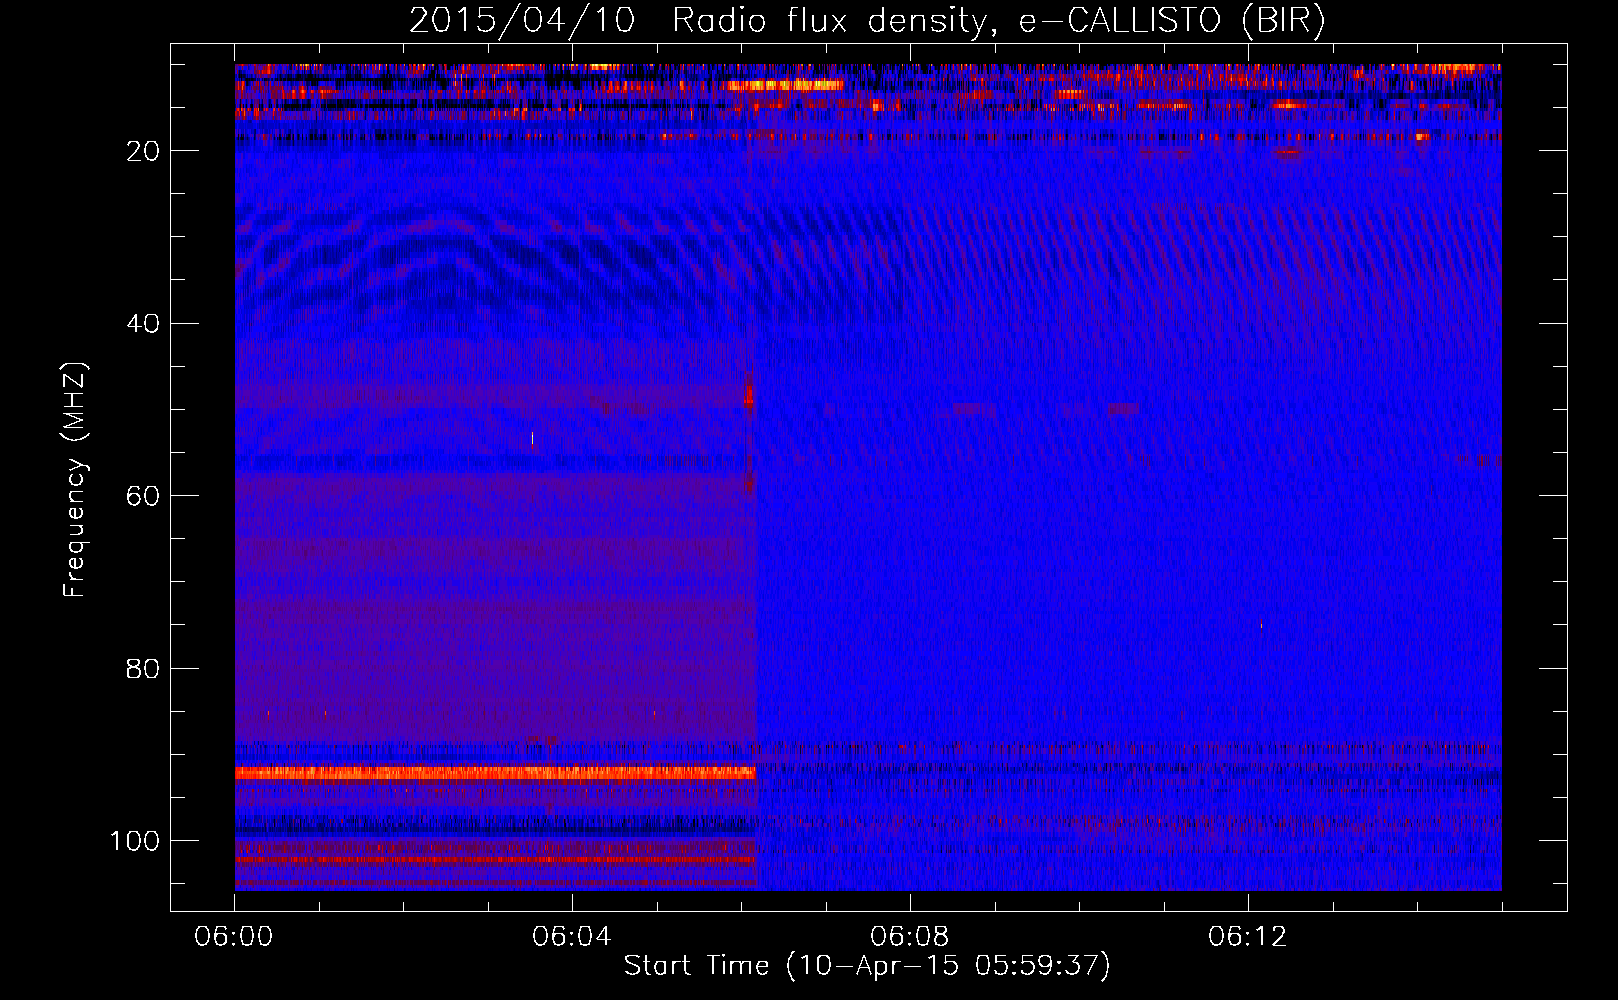Select the 20 MHz frequency tick label
This screenshot has width=1618, height=1000.
pos(143,151)
